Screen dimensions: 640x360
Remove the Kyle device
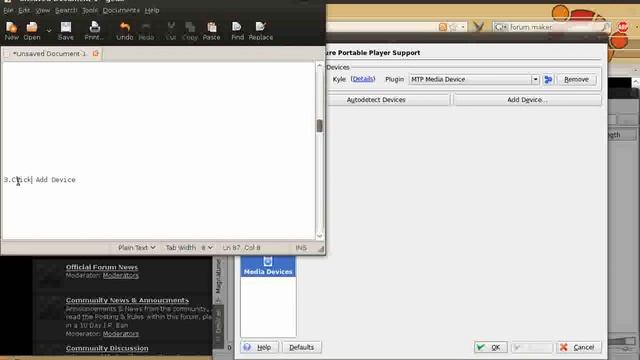pos(576,79)
